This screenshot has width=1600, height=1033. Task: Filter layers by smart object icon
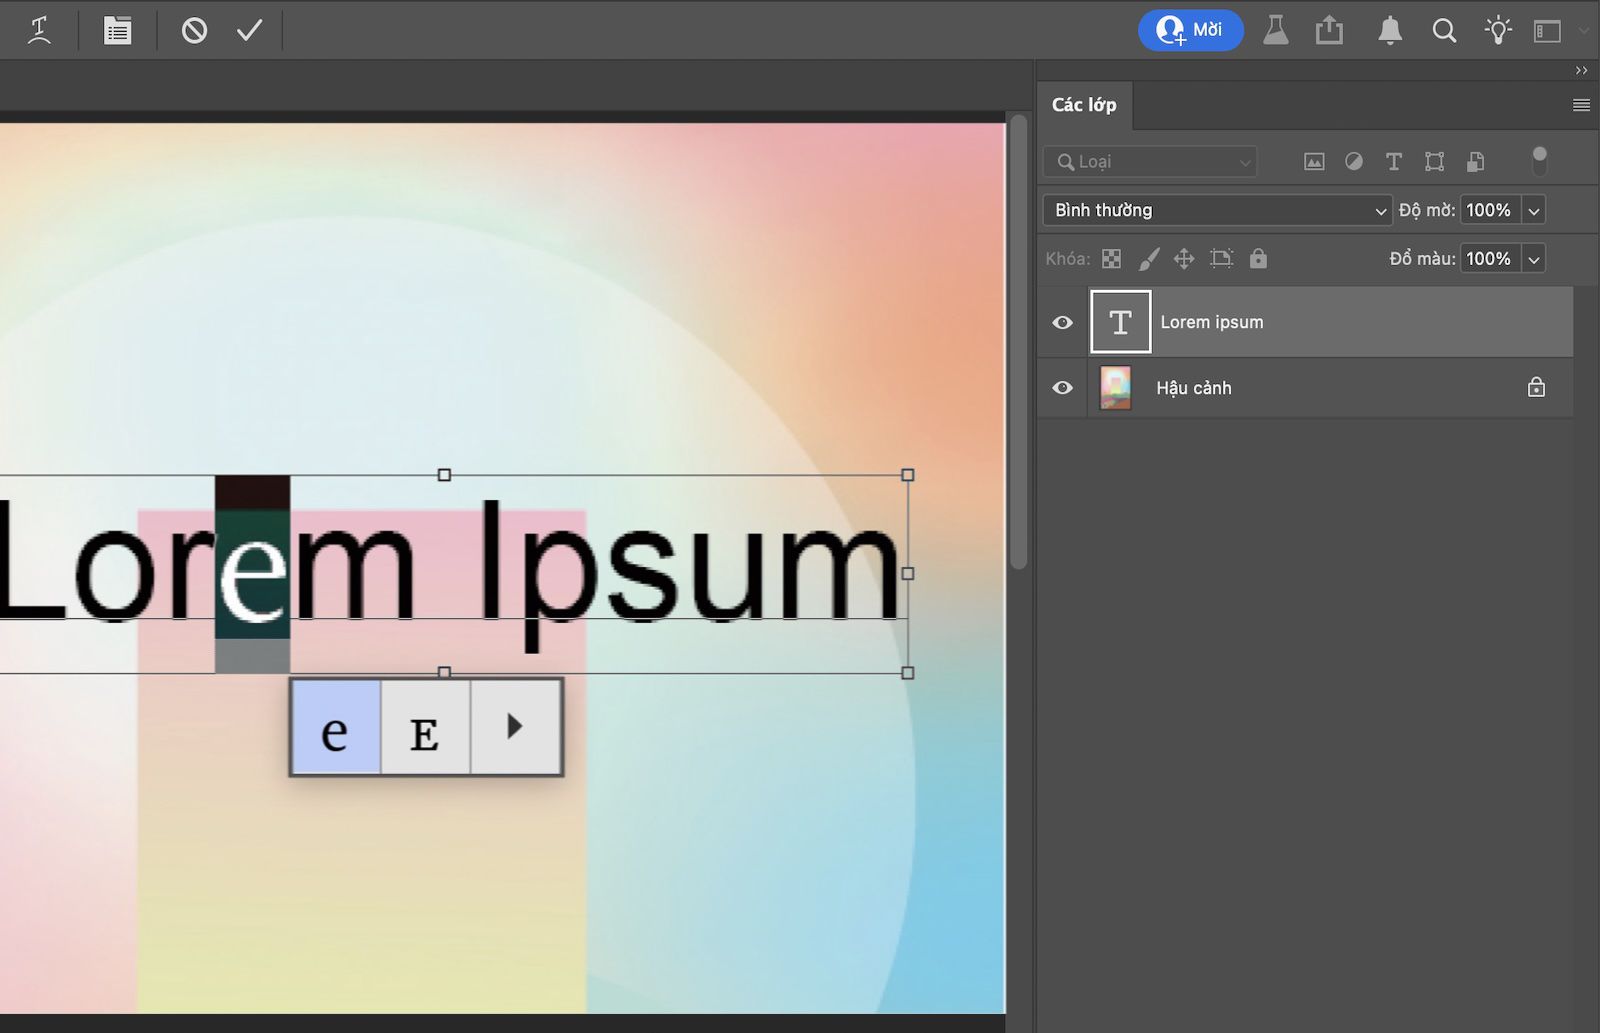click(x=1475, y=161)
